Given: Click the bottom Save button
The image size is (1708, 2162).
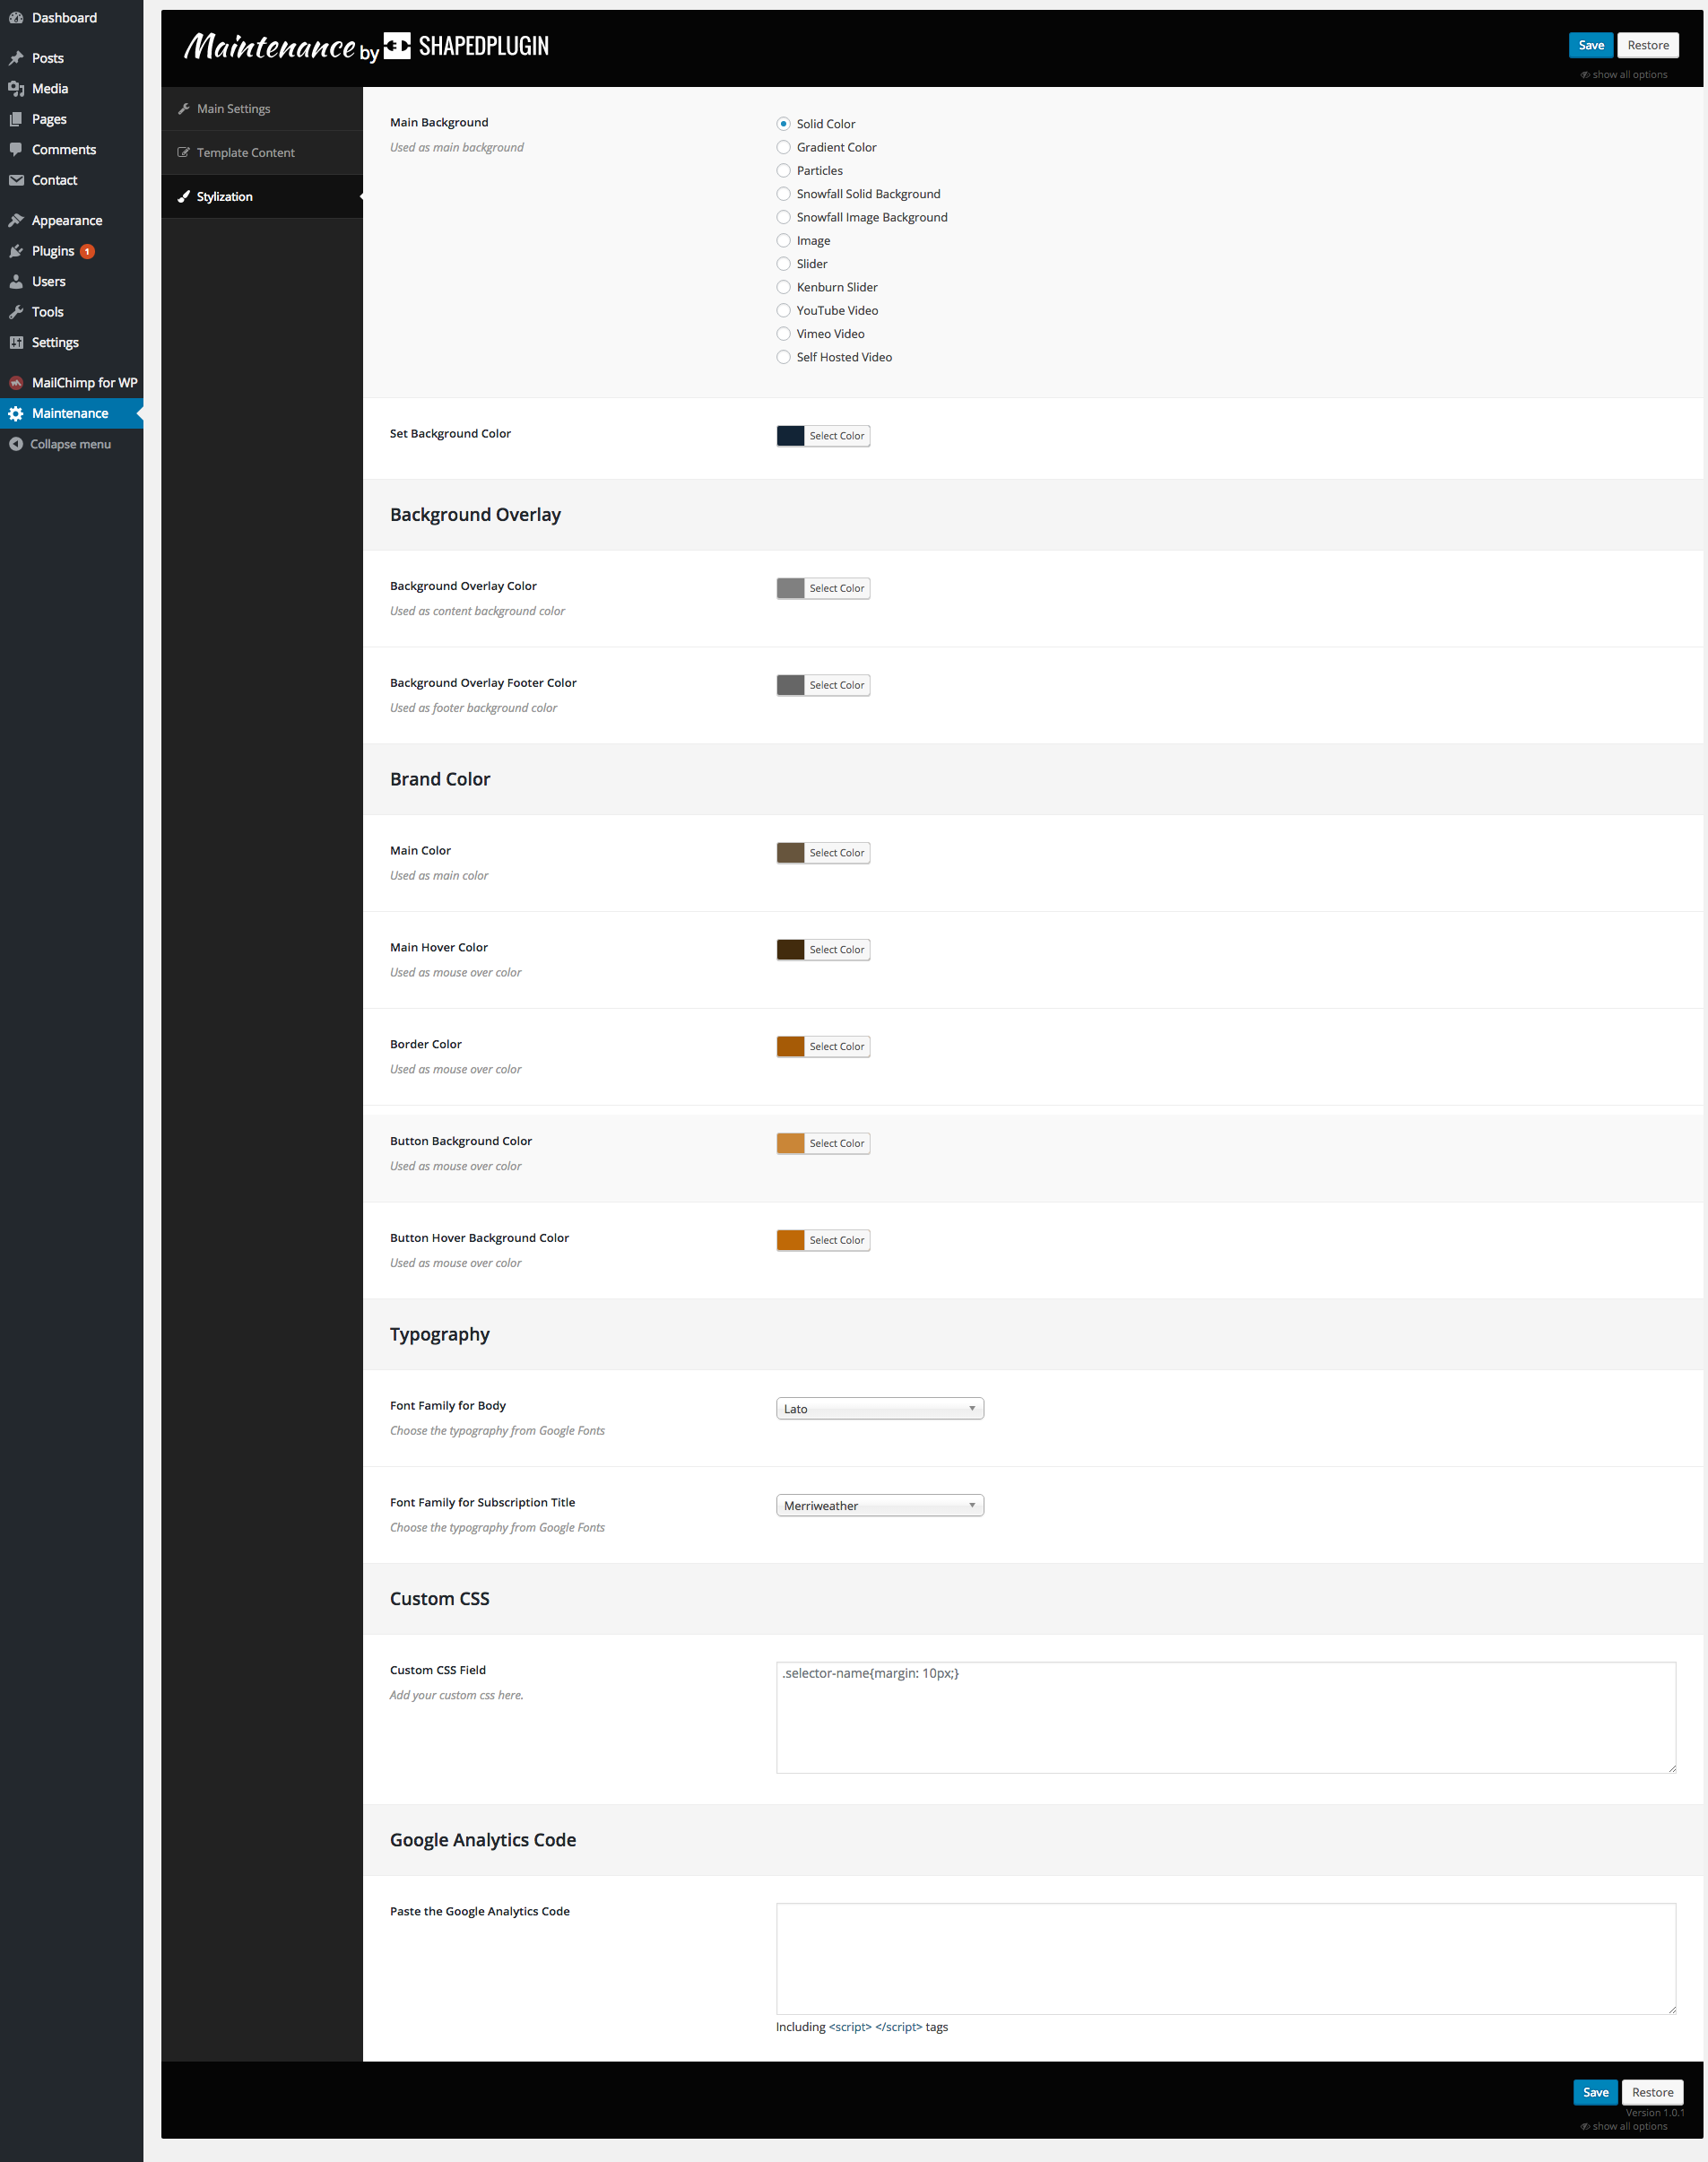Looking at the screenshot, I should point(1596,2092).
